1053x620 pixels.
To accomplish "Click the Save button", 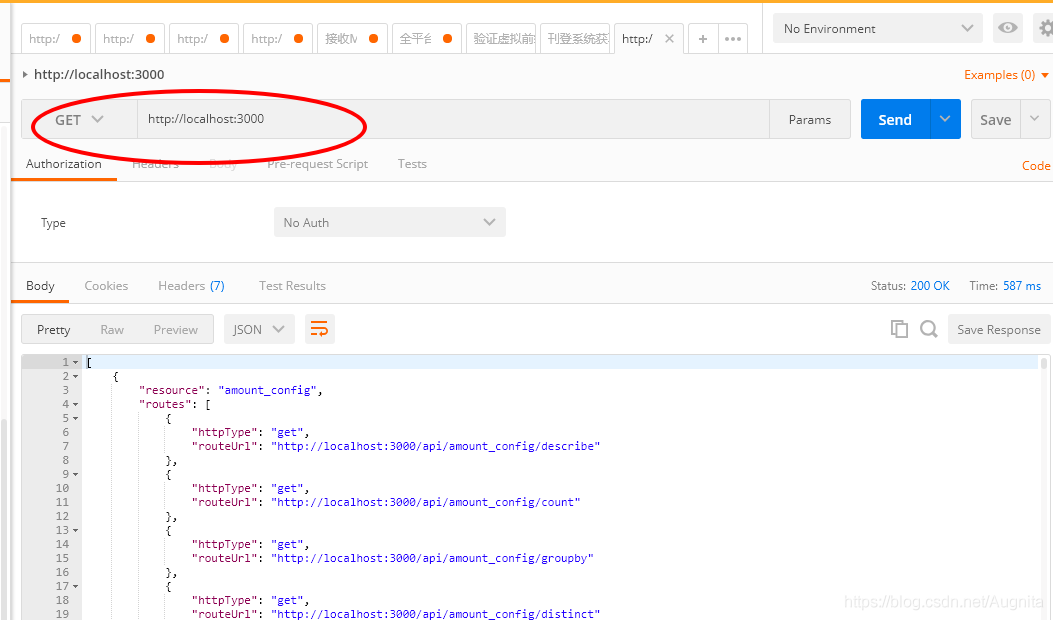I will (995, 119).
